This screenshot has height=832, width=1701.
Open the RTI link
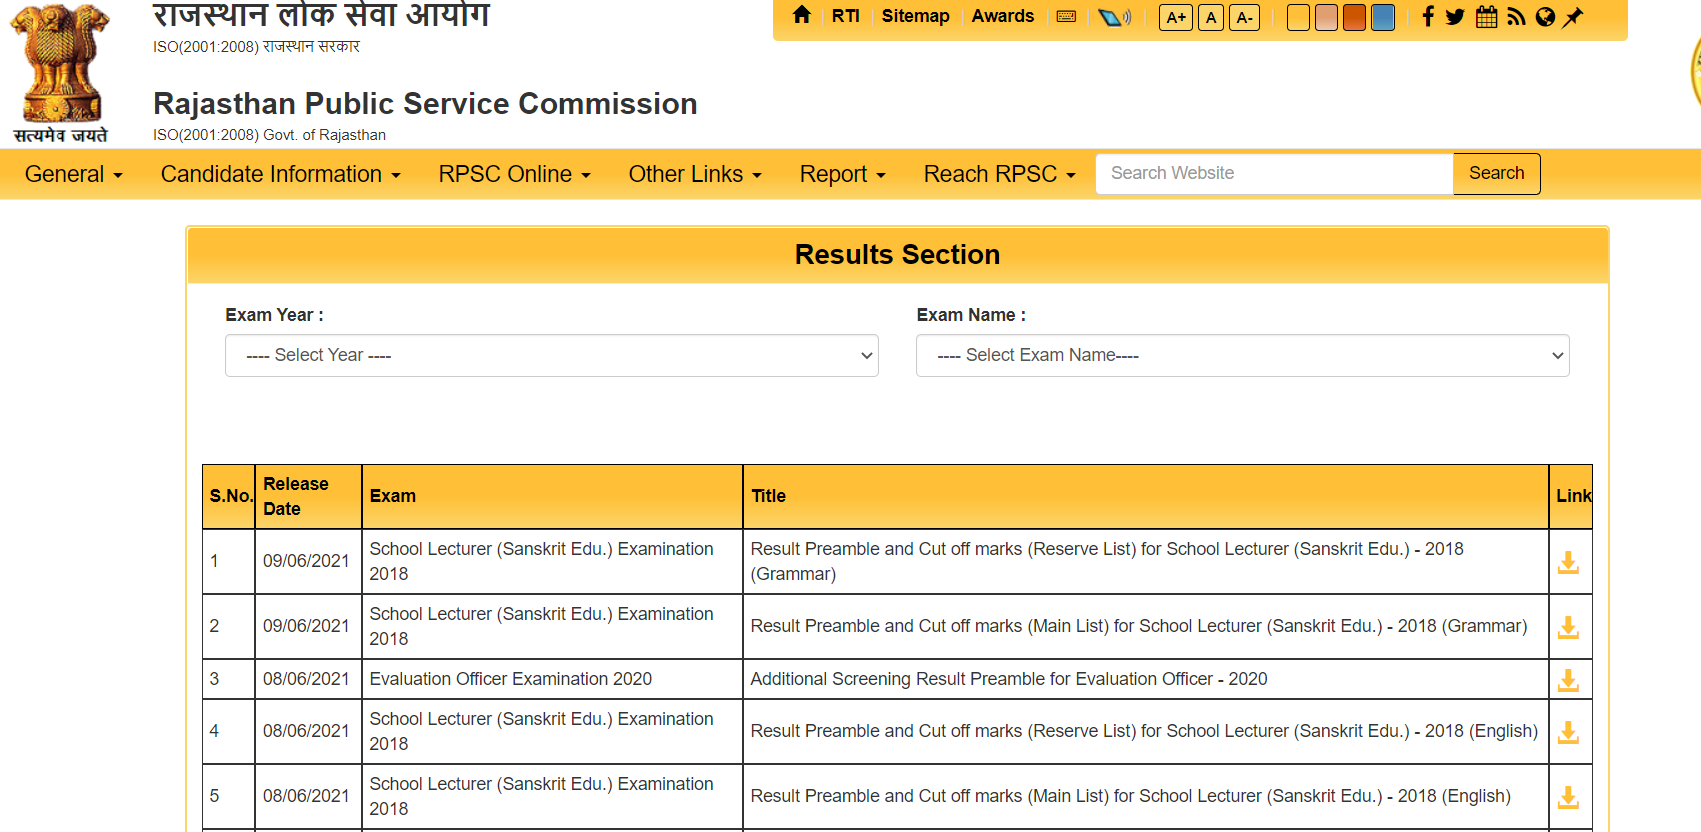(x=845, y=16)
